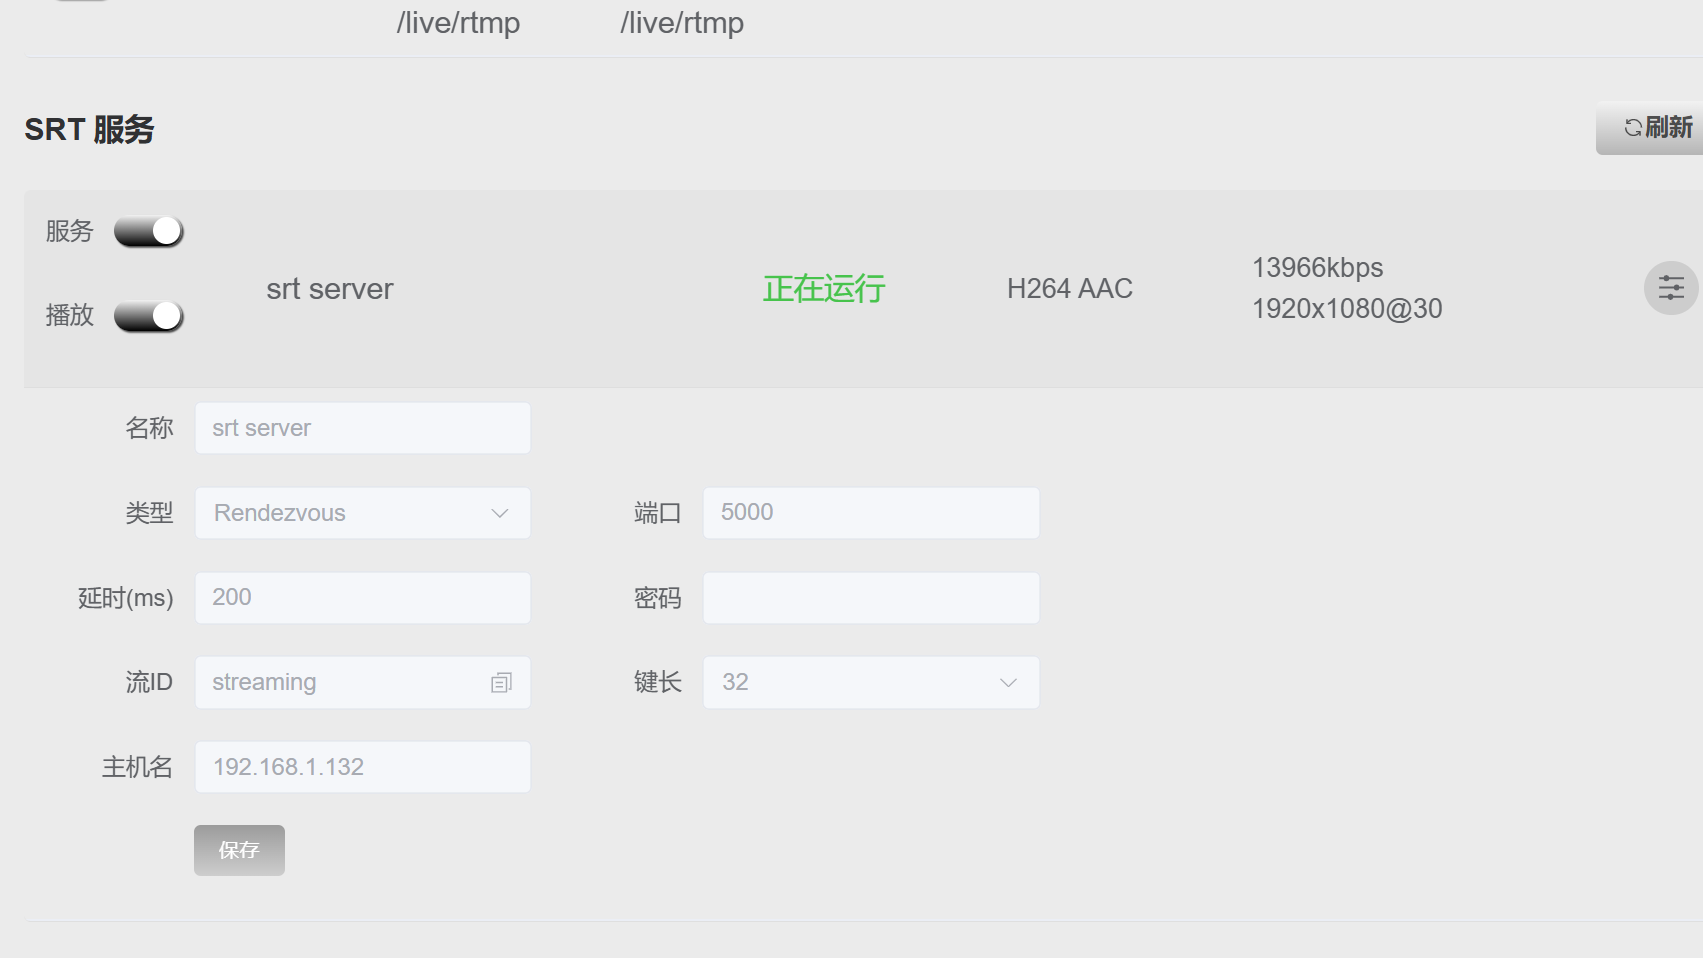The height and width of the screenshot is (958, 1703).
Task: Open the SRT server settings sliders icon
Action: click(x=1671, y=288)
